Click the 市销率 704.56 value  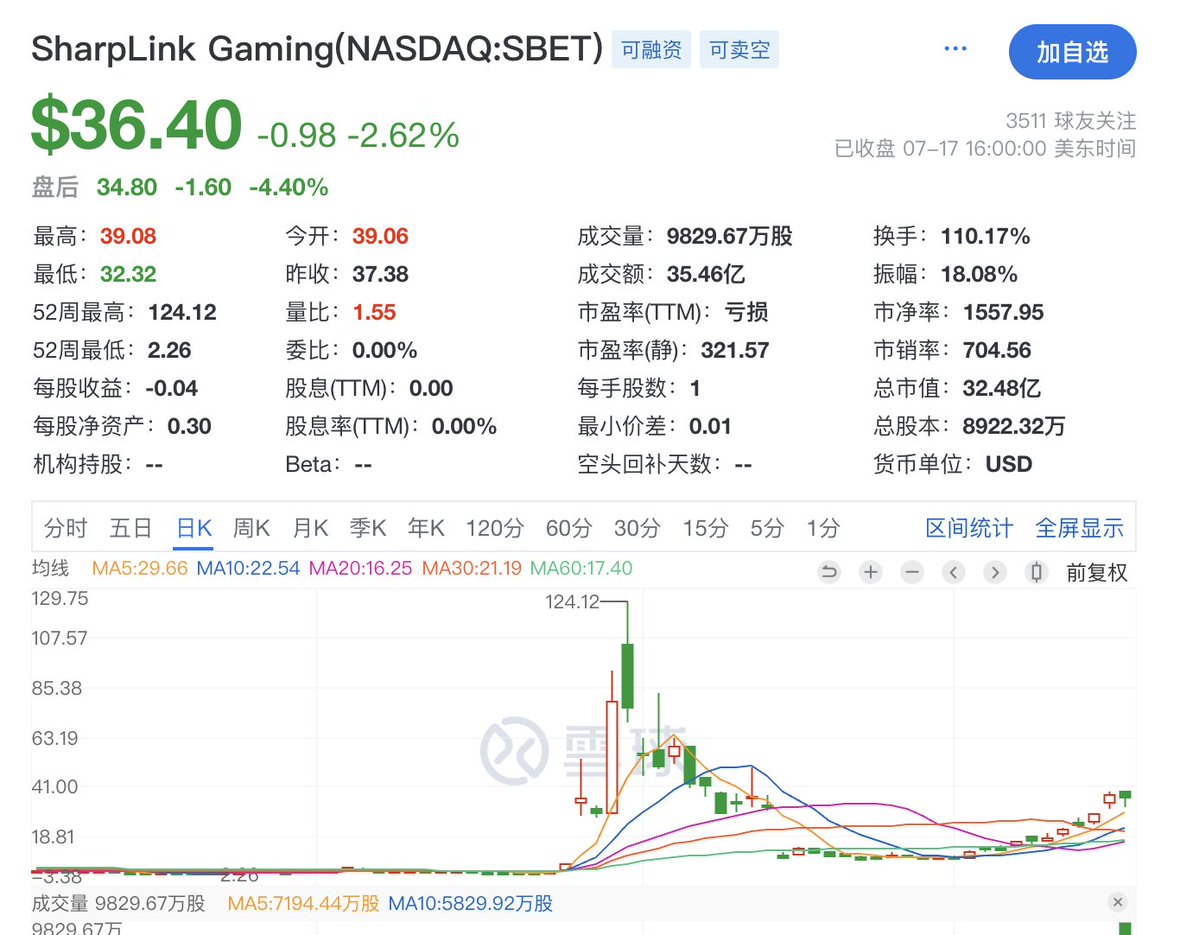pyautogui.click(x=997, y=350)
